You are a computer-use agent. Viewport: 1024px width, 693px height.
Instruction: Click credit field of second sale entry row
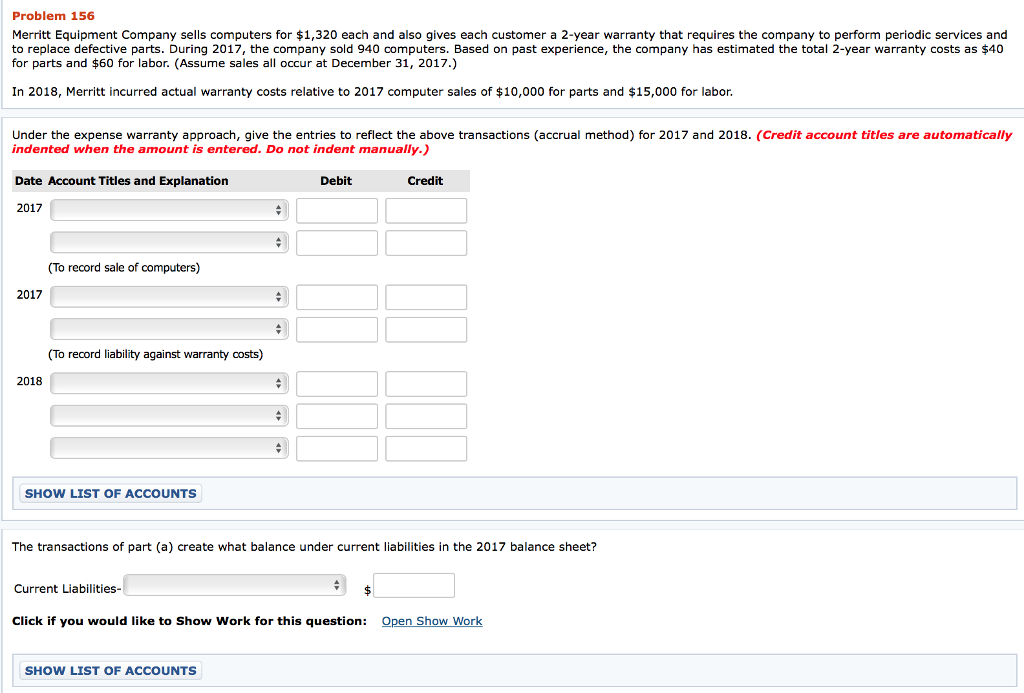(x=426, y=243)
